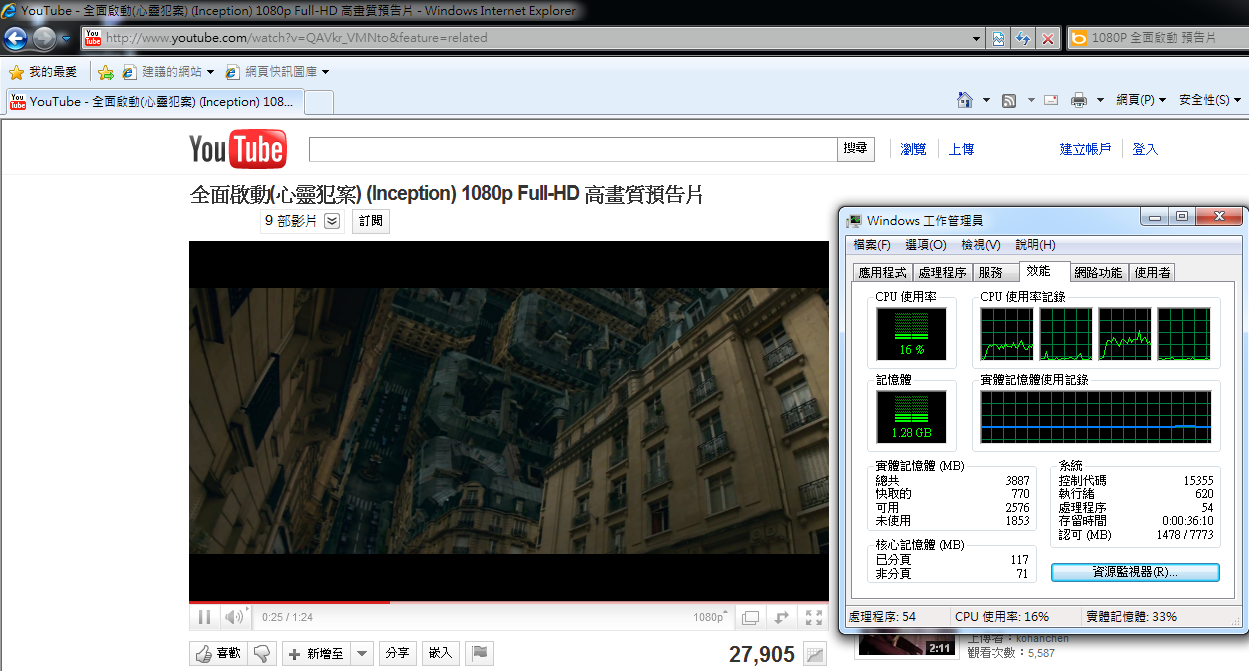Mute the video with the speaker icon
The height and width of the screenshot is (671, 1249).
[x=233, y=617]
